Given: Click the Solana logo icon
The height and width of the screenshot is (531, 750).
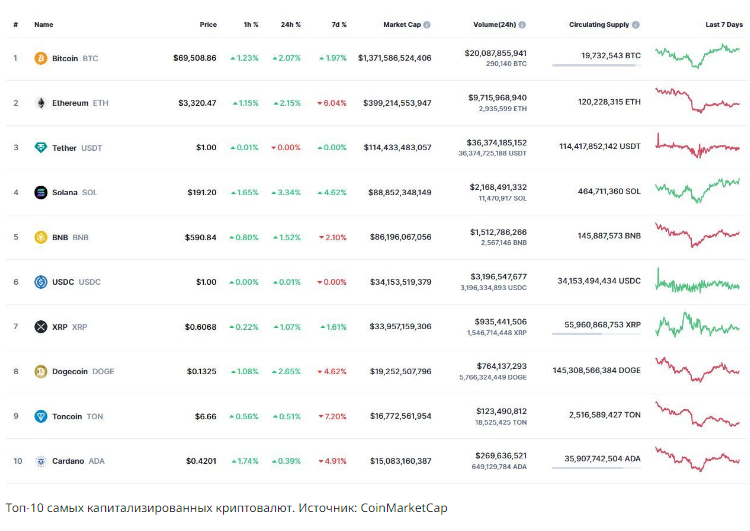Looking at the screenshot, I should [x=41, y=192].
